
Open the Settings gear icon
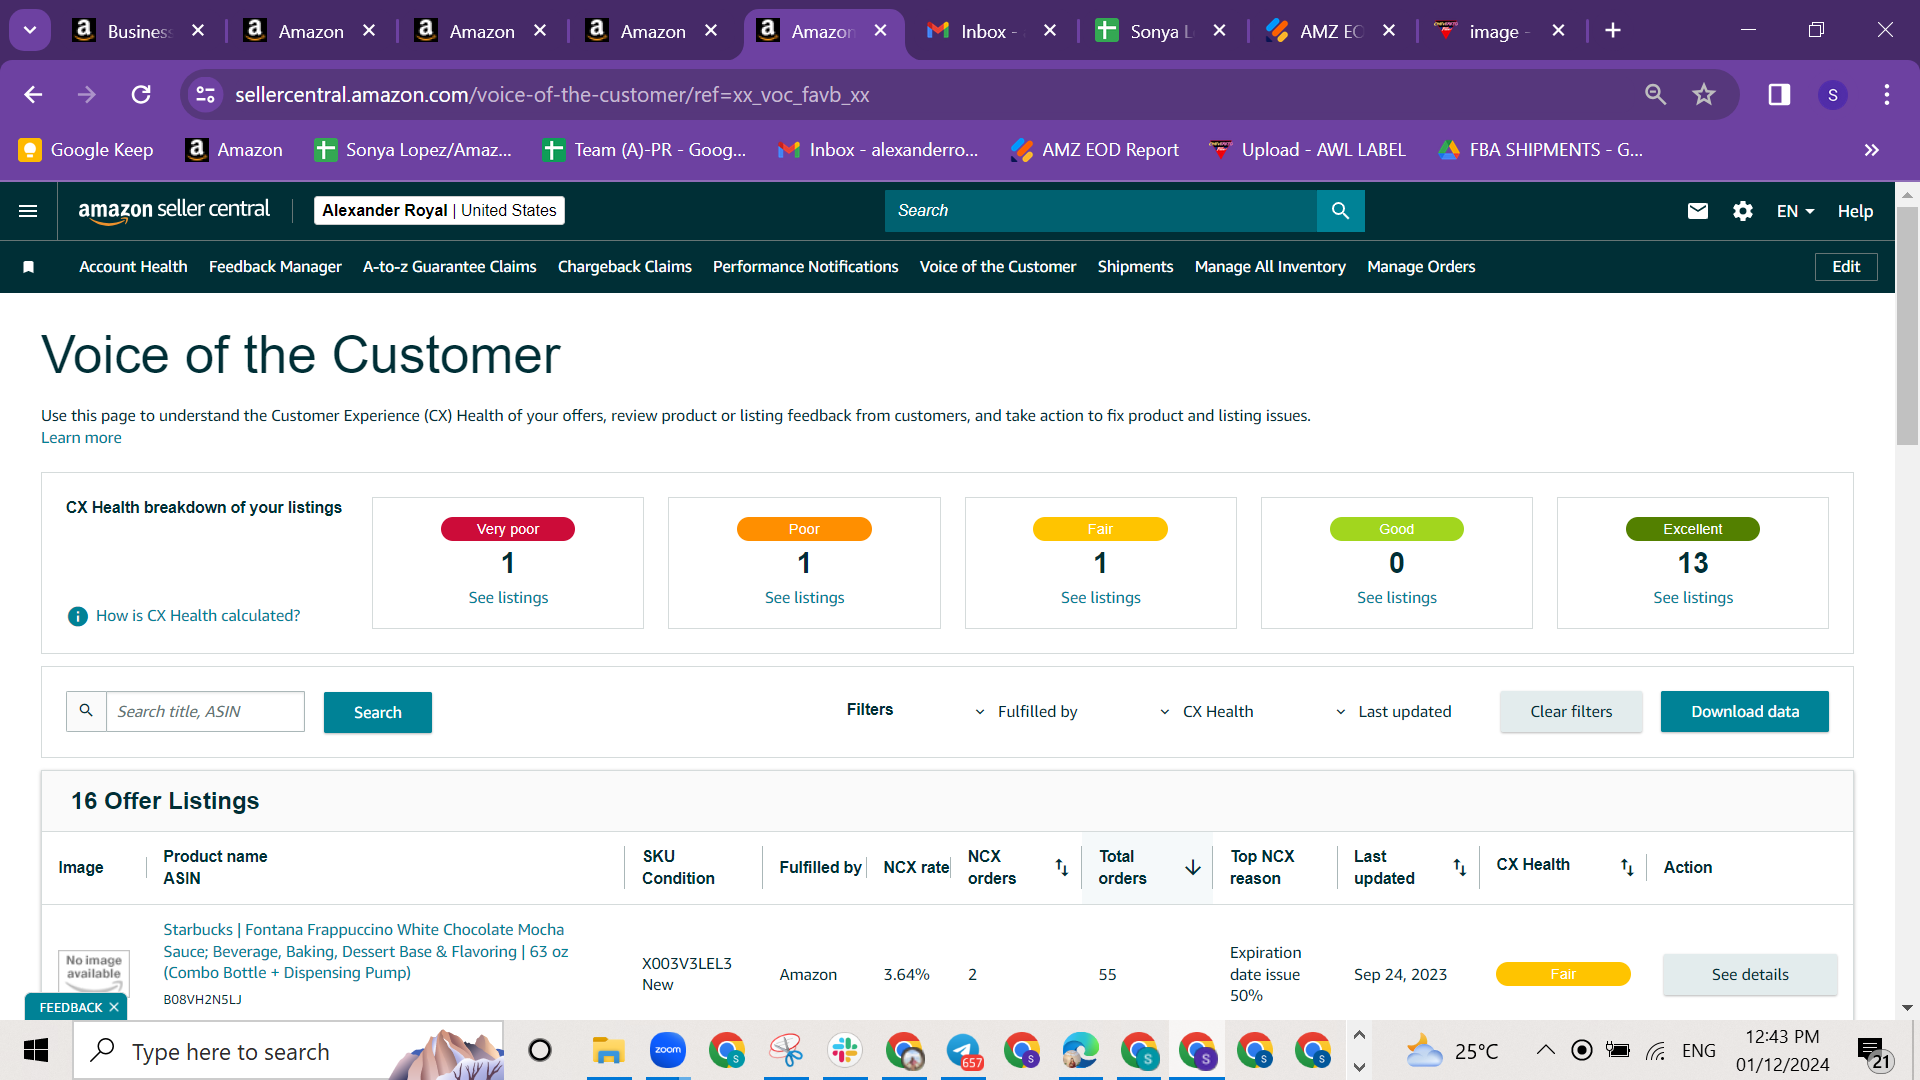tap(1743, 211)
